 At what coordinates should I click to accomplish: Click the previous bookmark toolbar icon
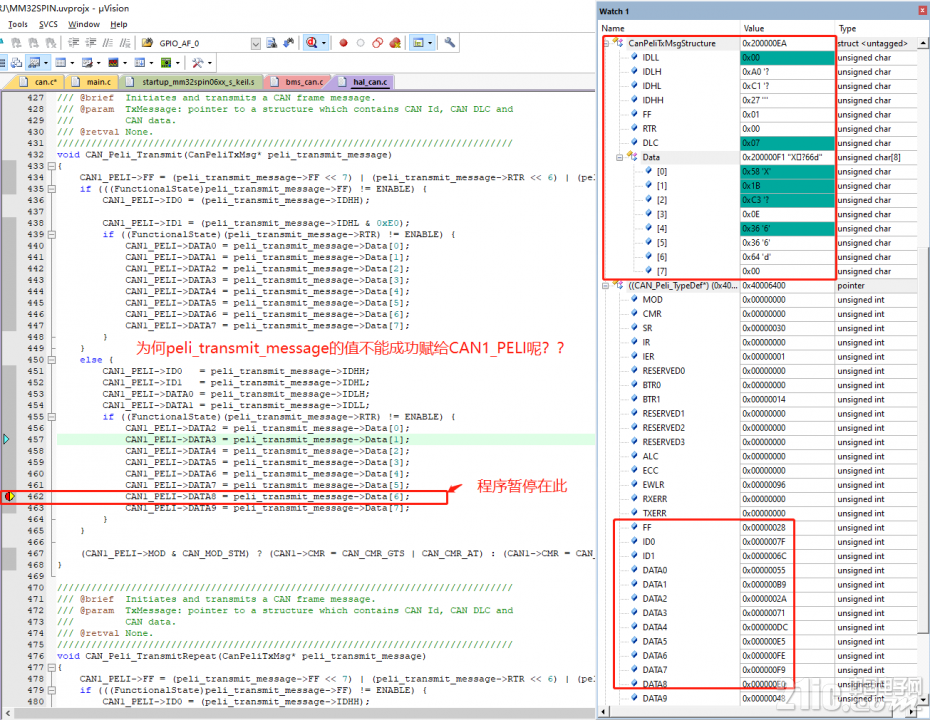[x=17, y=43]
